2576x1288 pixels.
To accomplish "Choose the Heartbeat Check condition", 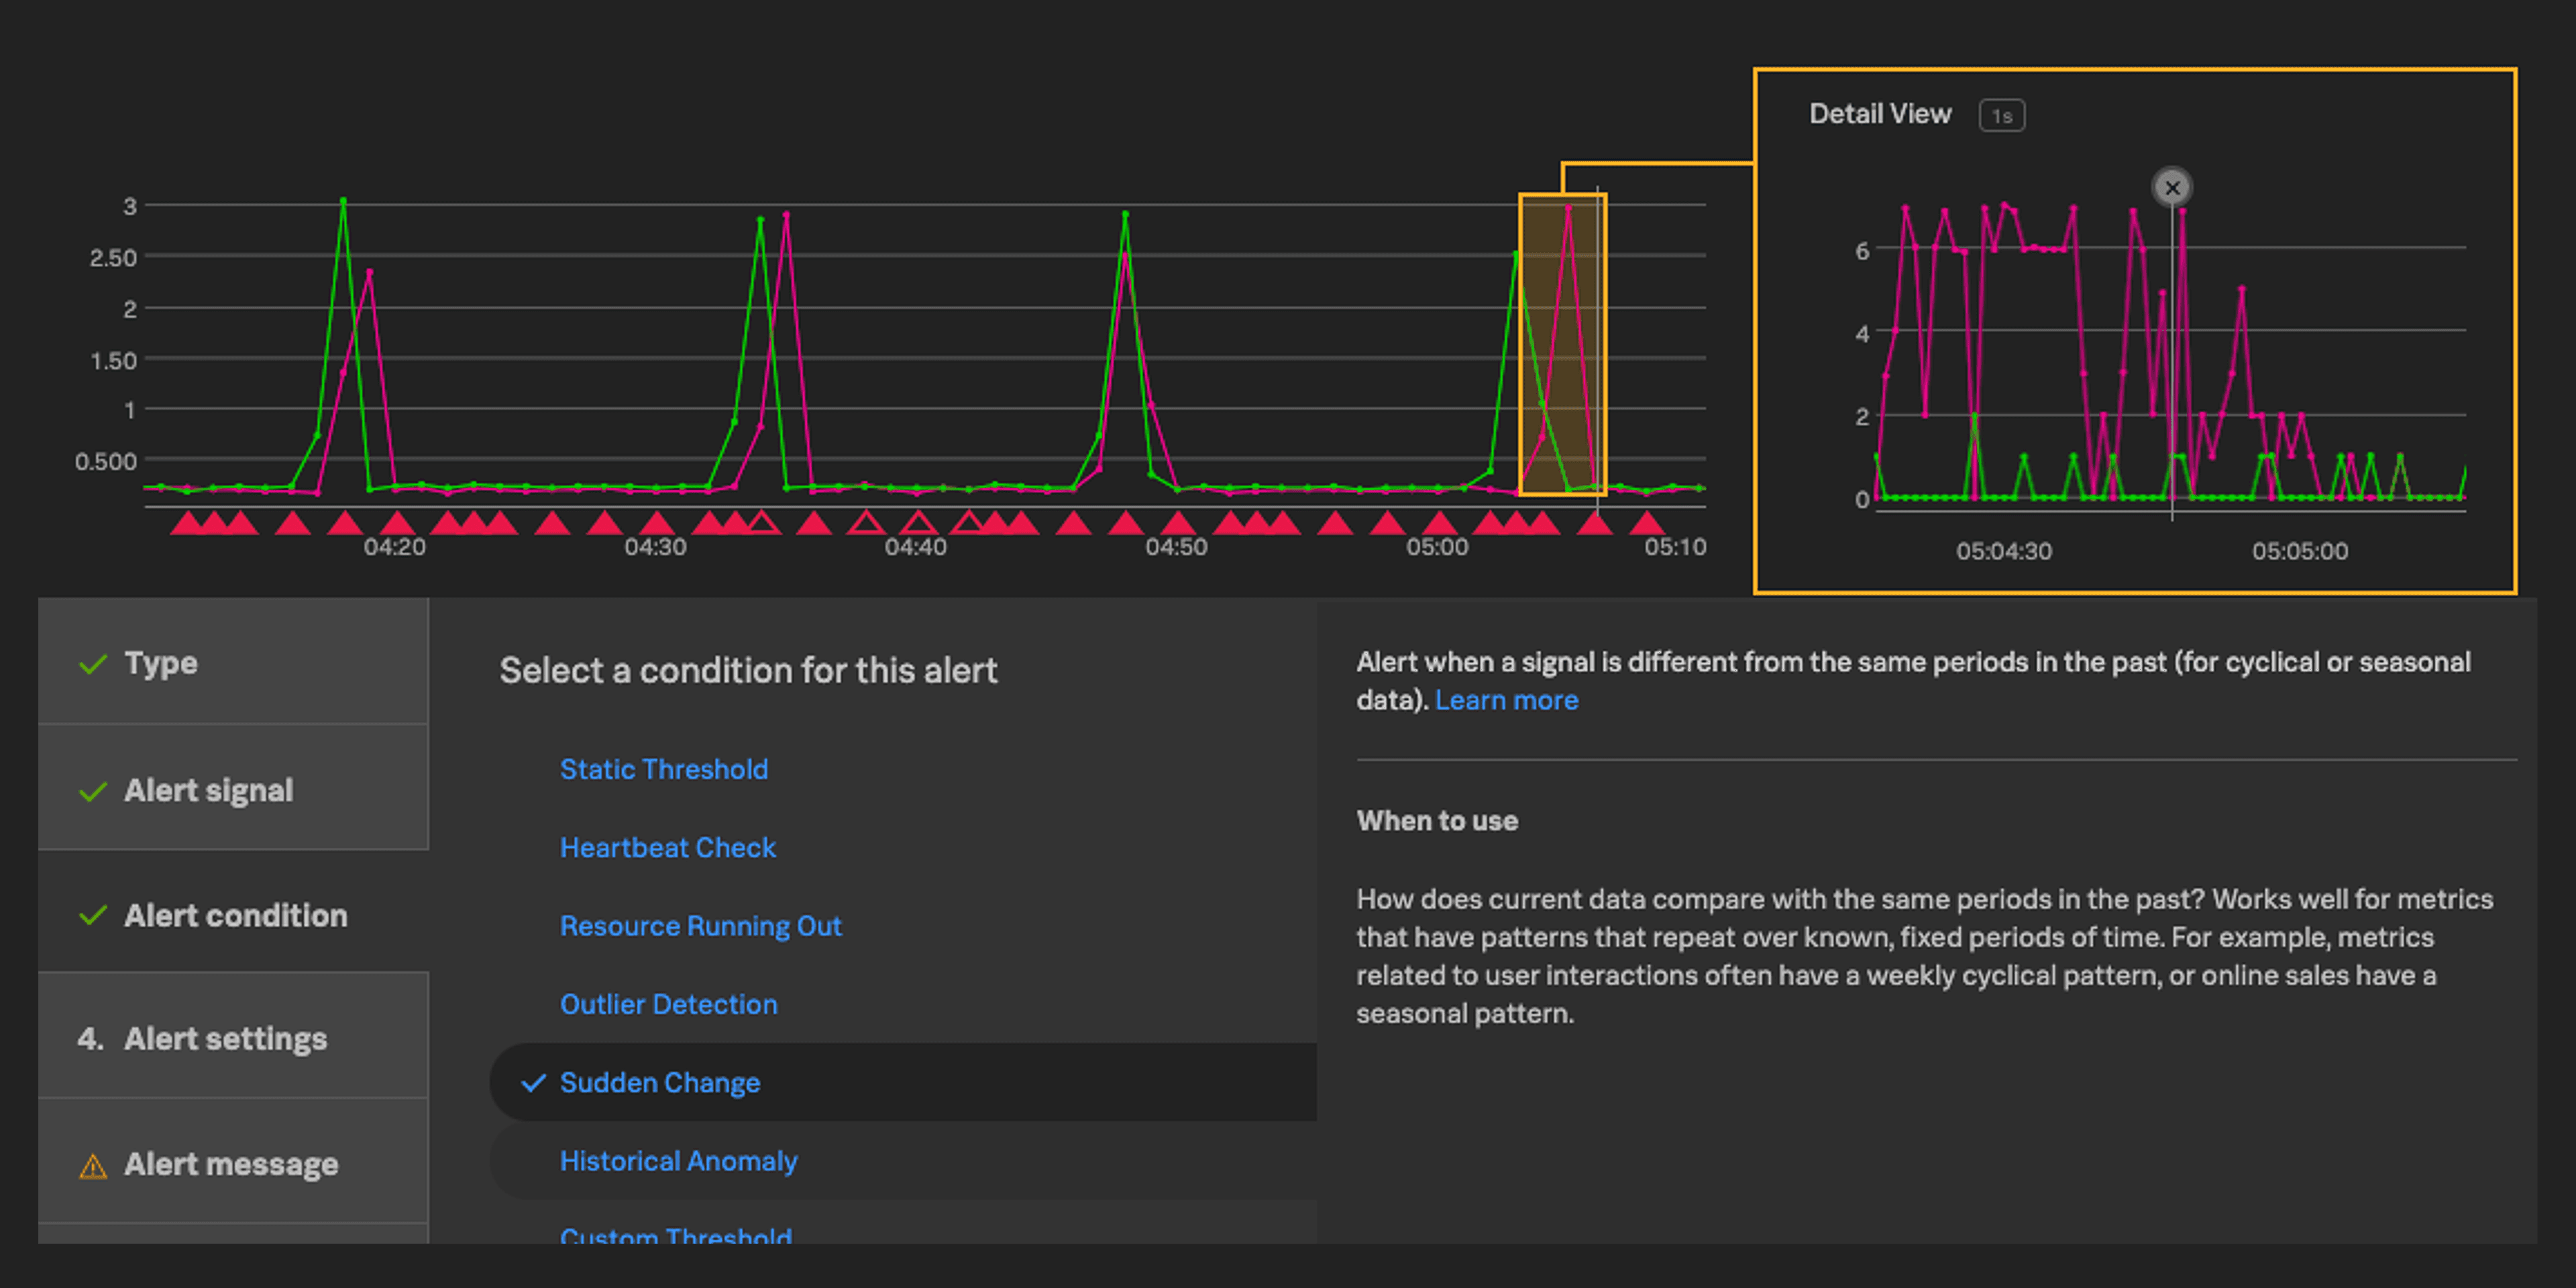I will coord(667,847).
